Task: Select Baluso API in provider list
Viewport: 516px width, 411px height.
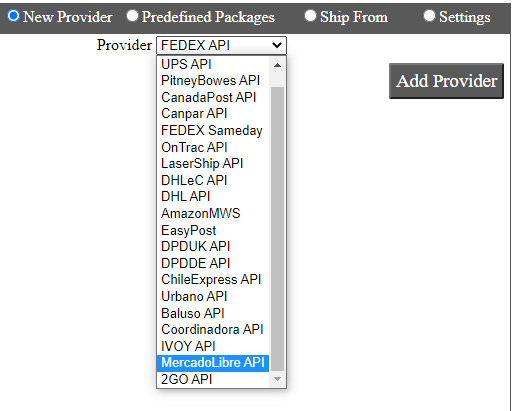Action: pyautogui.click(x=213, y=313)
